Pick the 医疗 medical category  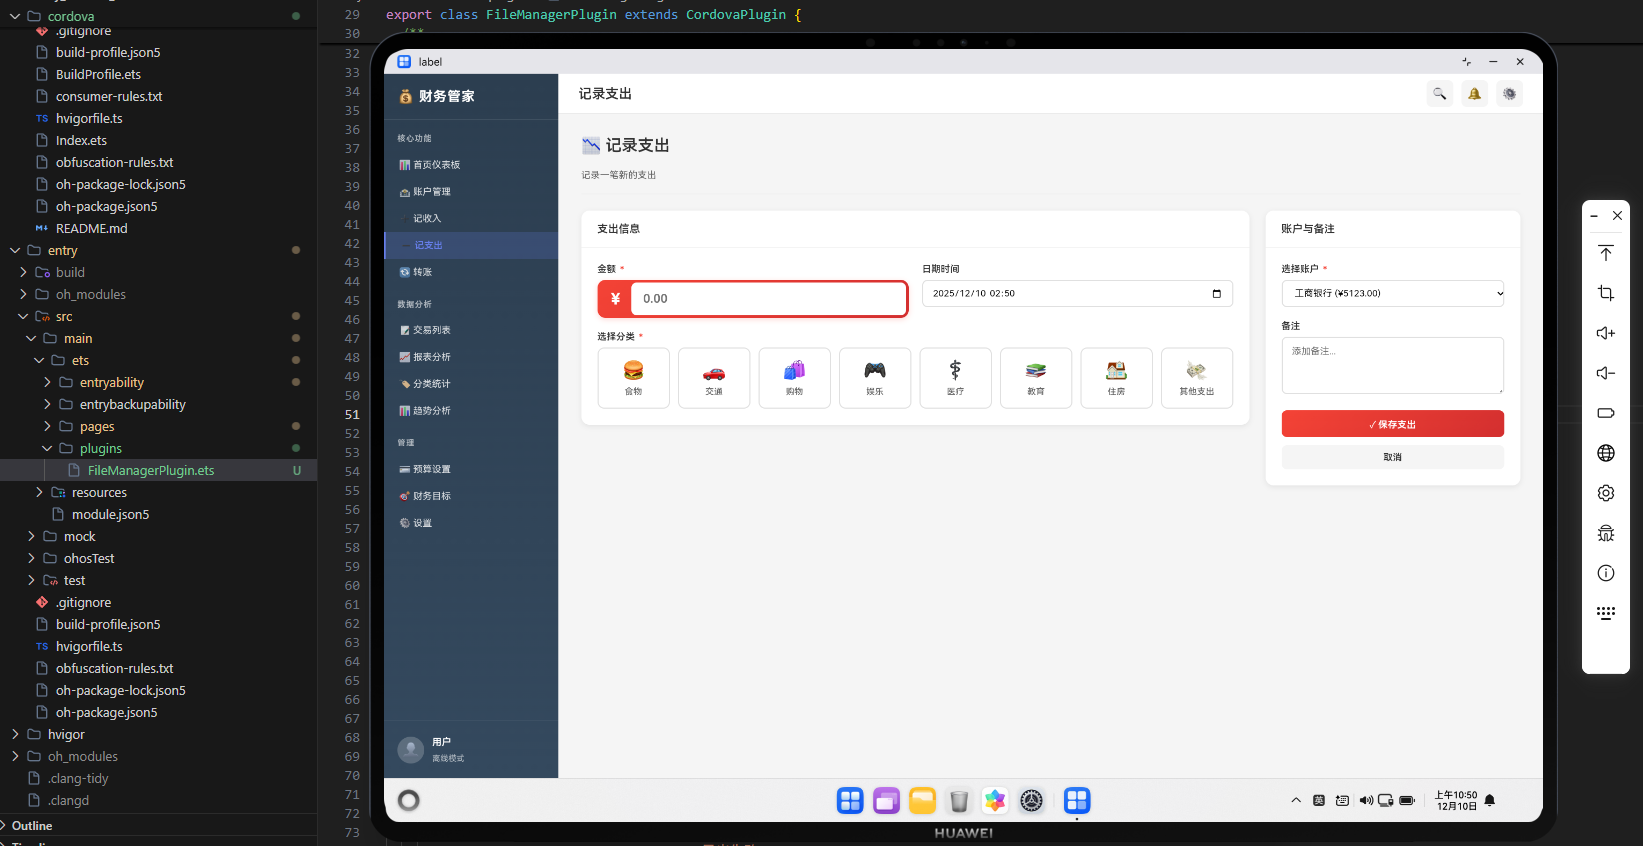(955, 378)
